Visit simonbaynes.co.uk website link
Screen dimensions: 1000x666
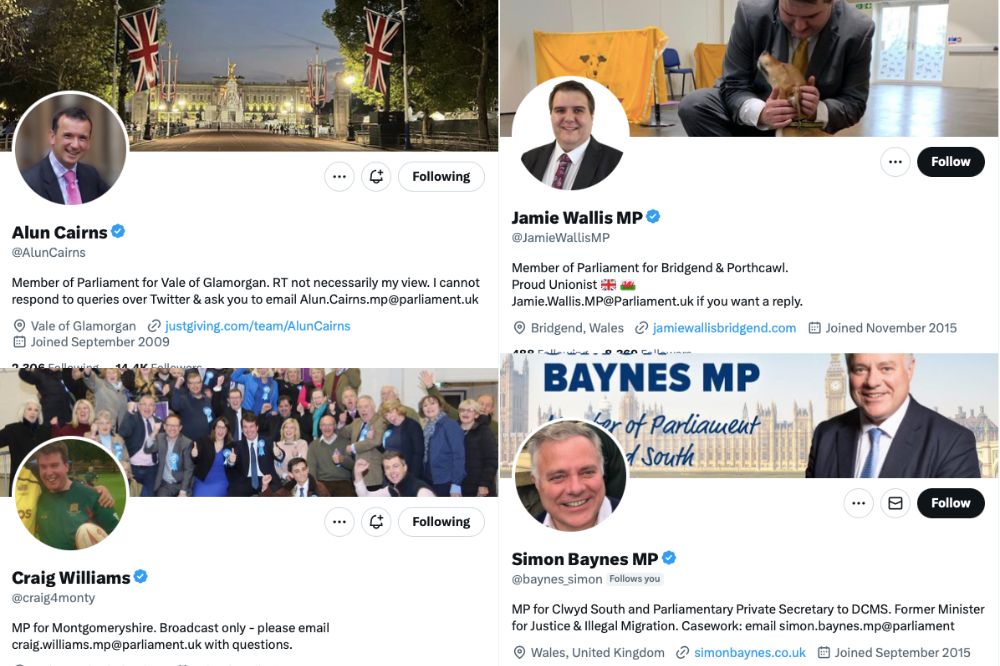pyautogui.click(x=750, y=653)
